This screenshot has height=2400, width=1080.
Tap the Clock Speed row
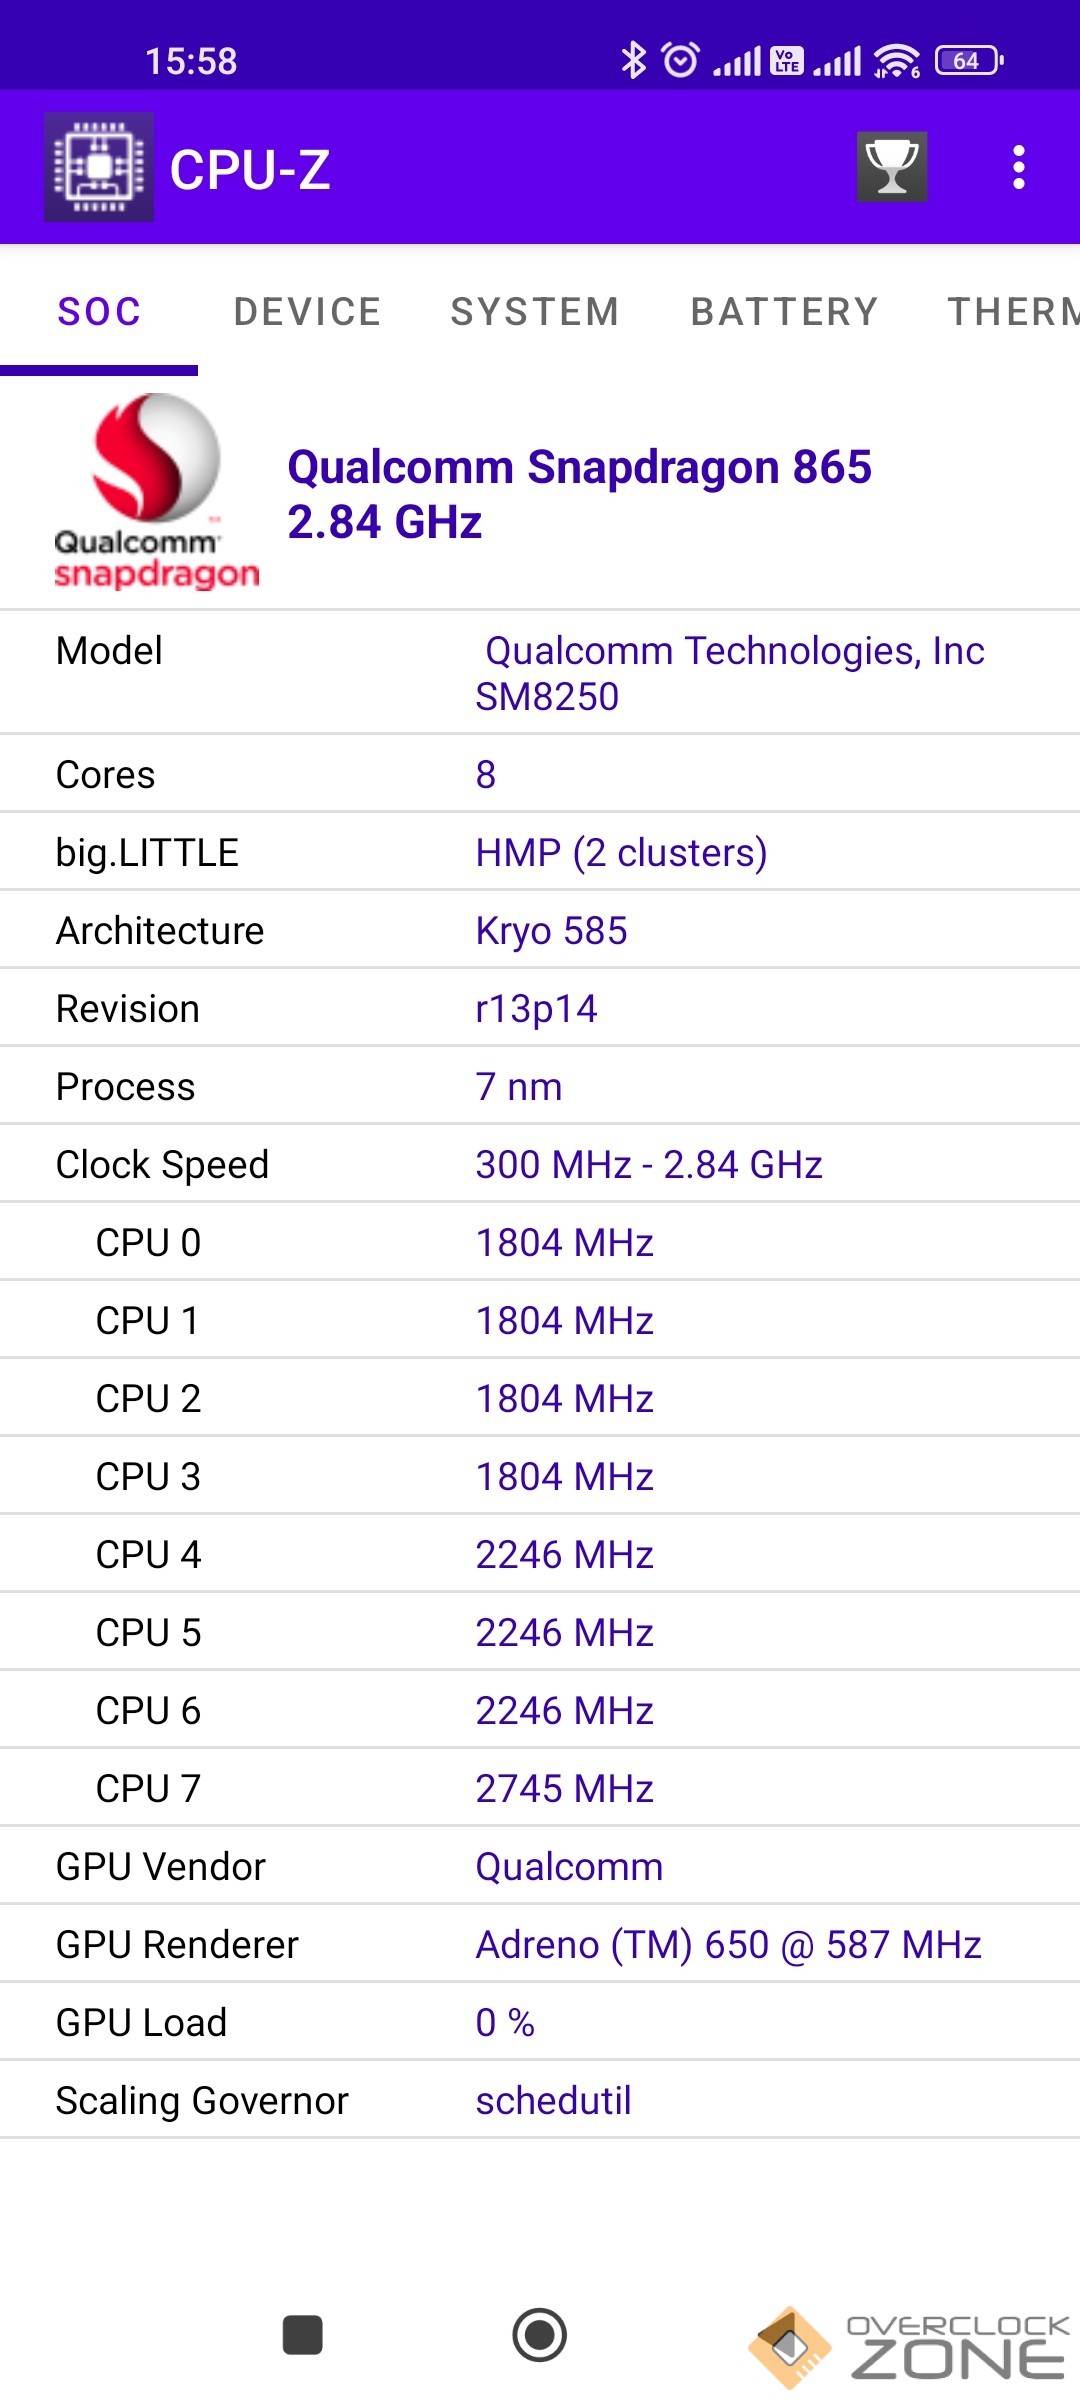pos(540,1164)
